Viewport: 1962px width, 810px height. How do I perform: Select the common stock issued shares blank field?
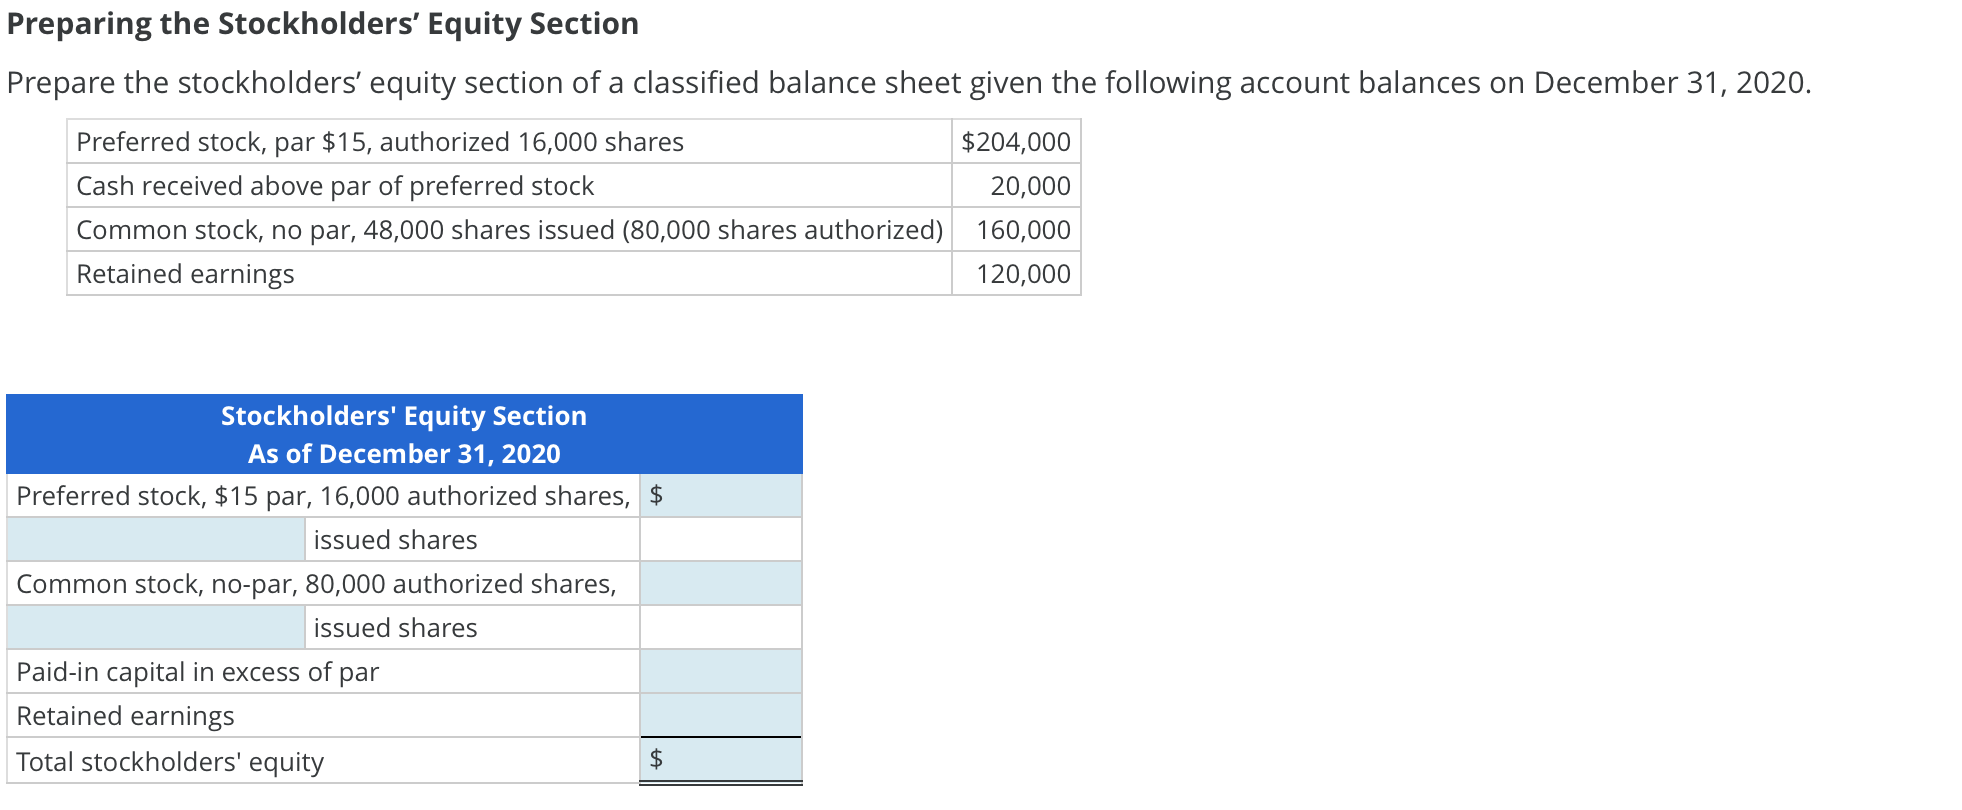tap(150, 627)
